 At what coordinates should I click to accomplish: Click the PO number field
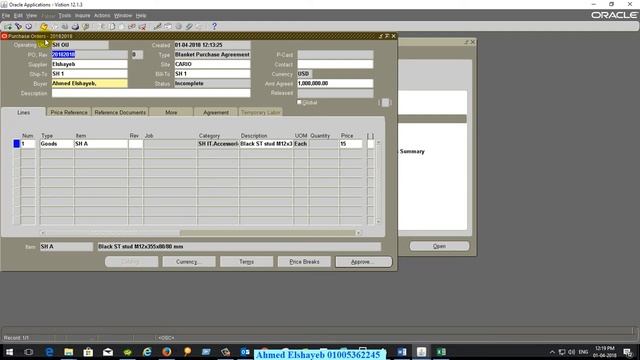point(89,54)
